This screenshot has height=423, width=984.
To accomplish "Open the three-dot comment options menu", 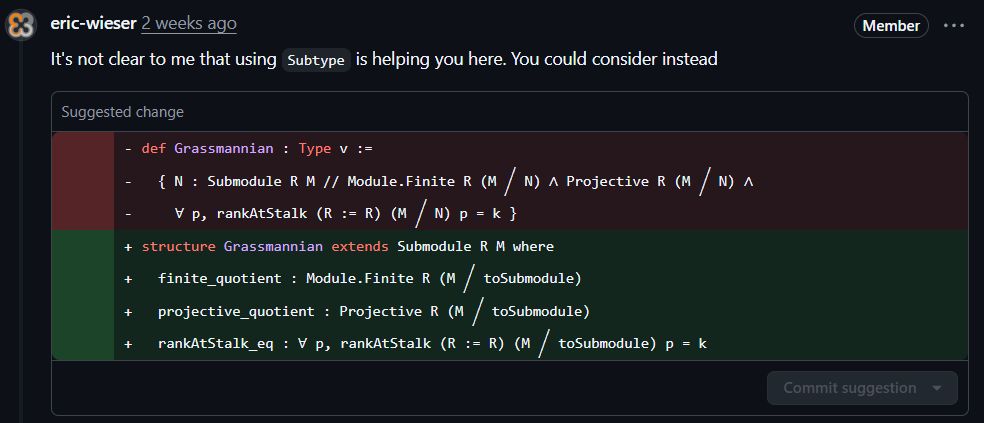I will pos(954,25).
